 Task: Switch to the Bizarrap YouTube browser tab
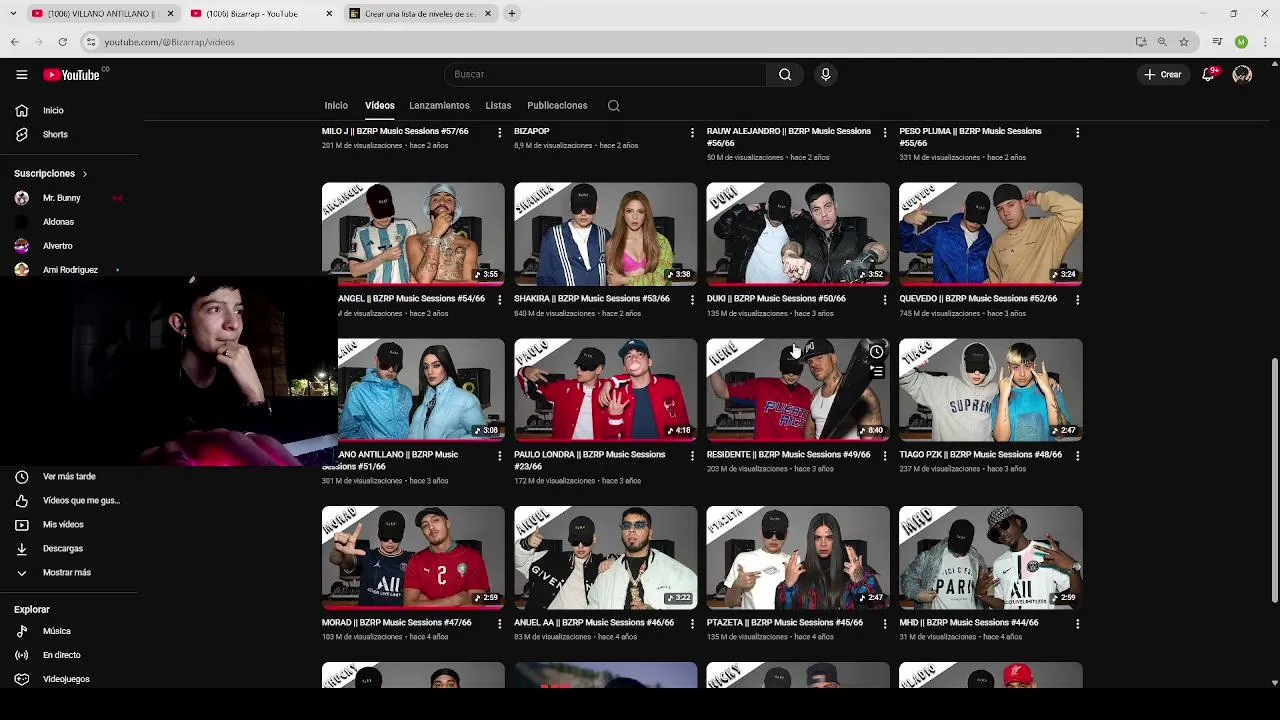260,13
